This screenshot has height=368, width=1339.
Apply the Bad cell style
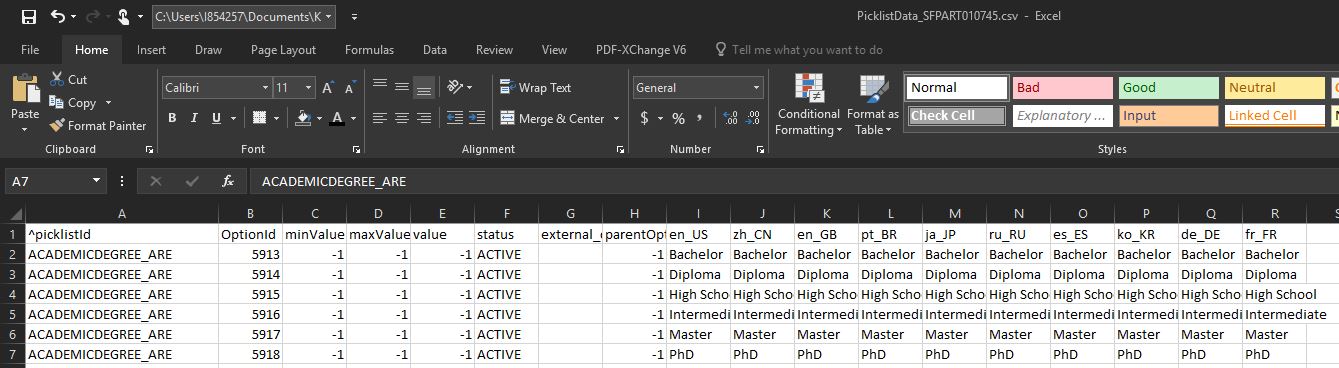point(1062,88)
